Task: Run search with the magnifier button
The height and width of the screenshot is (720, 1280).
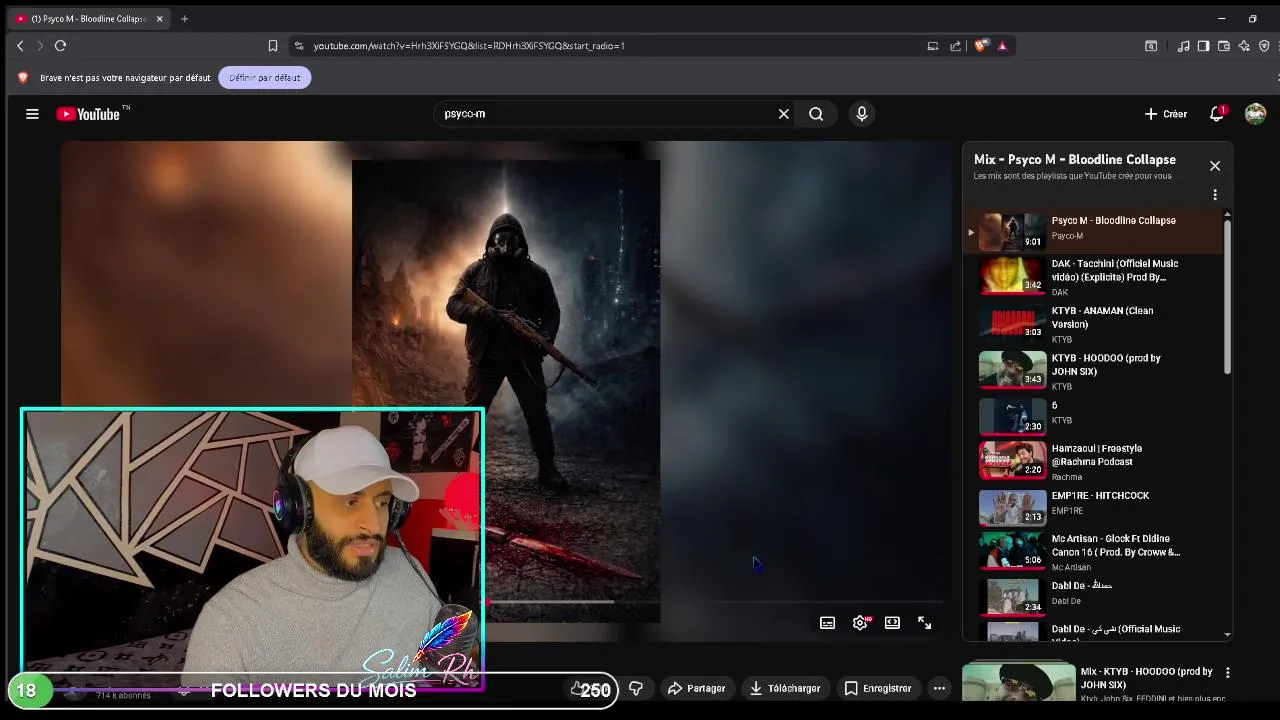Action: coord(816,114)
